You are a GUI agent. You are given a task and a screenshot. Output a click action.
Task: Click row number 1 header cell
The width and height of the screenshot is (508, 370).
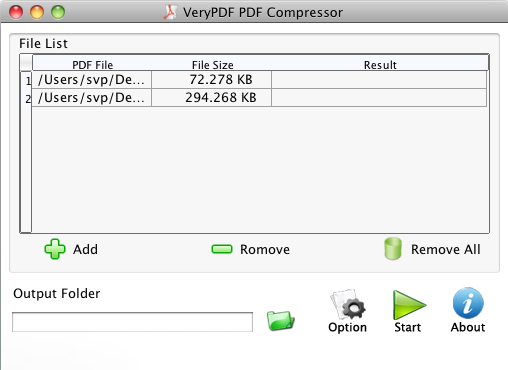(27, 80)
